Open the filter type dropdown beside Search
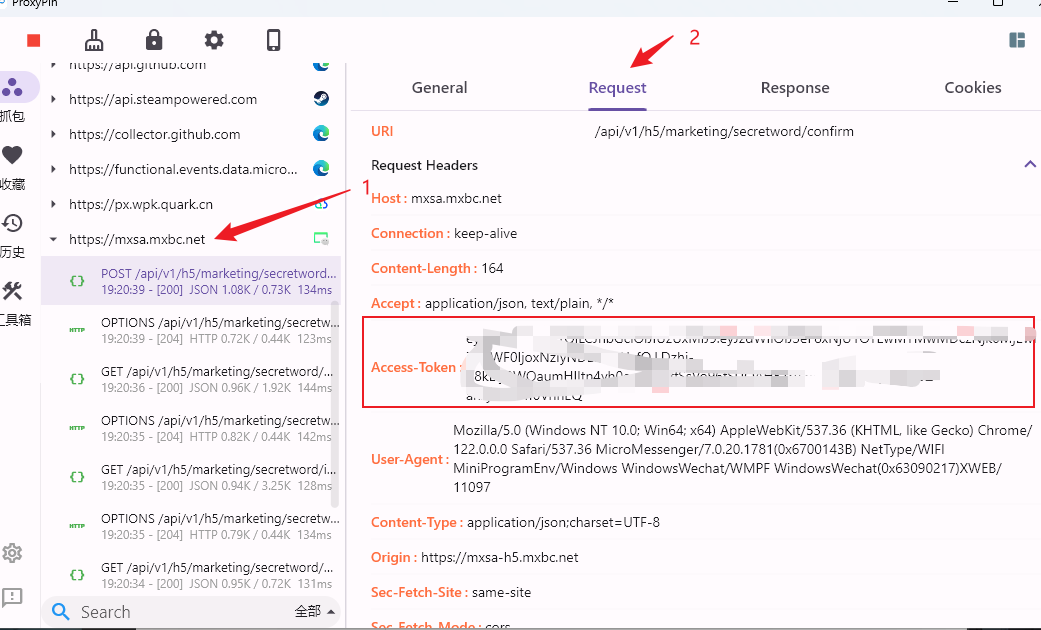 [x=316, y=612]
